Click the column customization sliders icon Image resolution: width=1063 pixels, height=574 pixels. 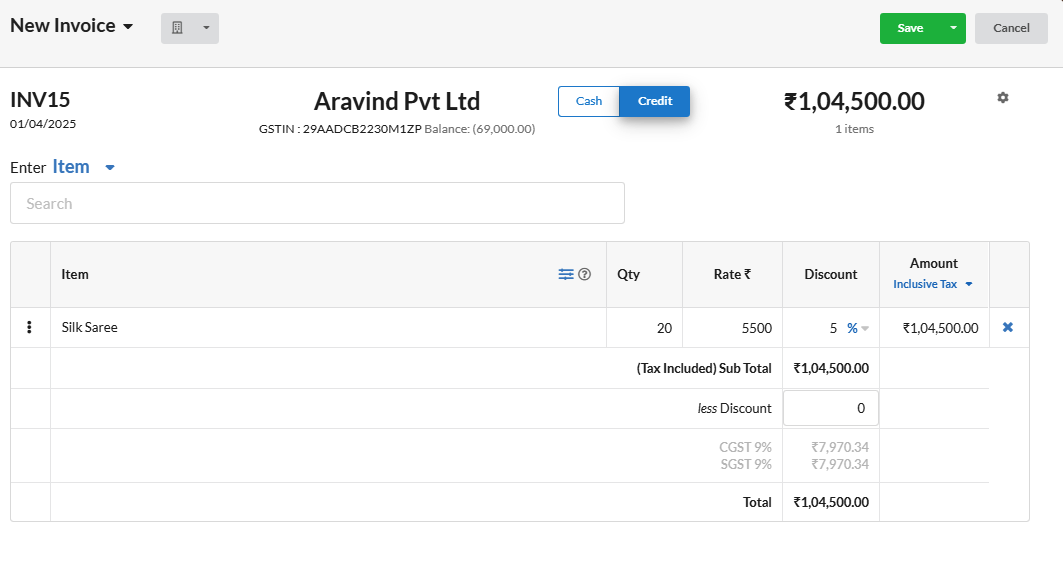pos(565,274)
